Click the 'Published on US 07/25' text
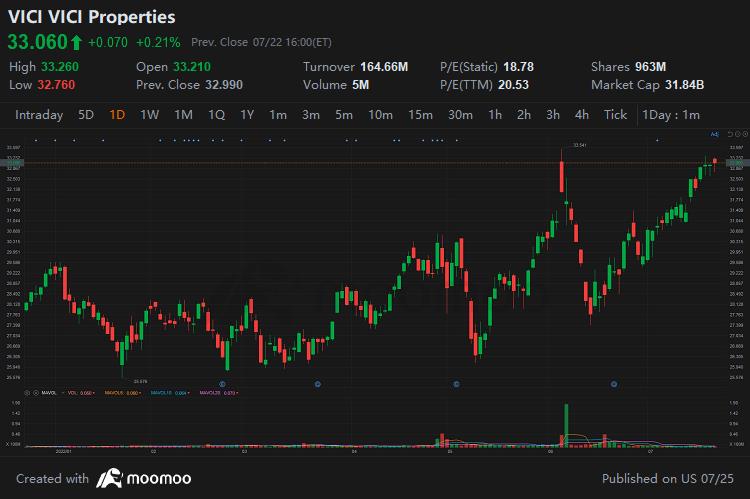This screenshot has height=499, width=750. [668, 478]
